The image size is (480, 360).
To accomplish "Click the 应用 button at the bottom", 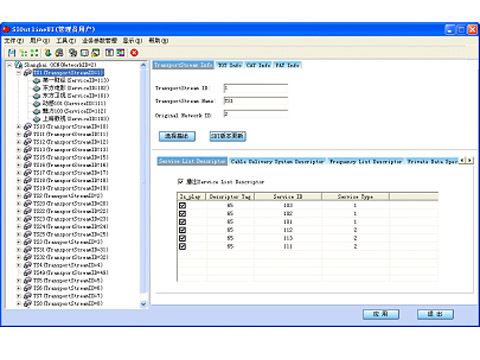I will pyautogui.click(x=381, y=314).
